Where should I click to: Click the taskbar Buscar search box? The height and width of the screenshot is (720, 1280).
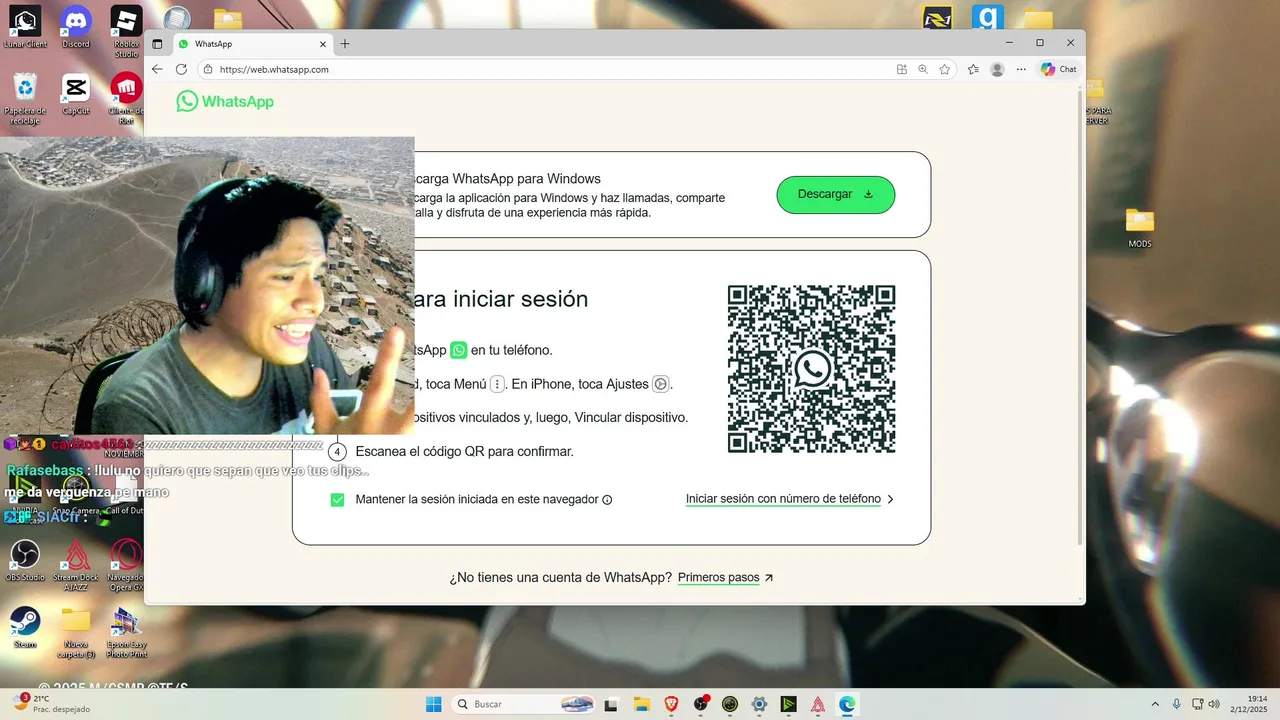point(527,704)
